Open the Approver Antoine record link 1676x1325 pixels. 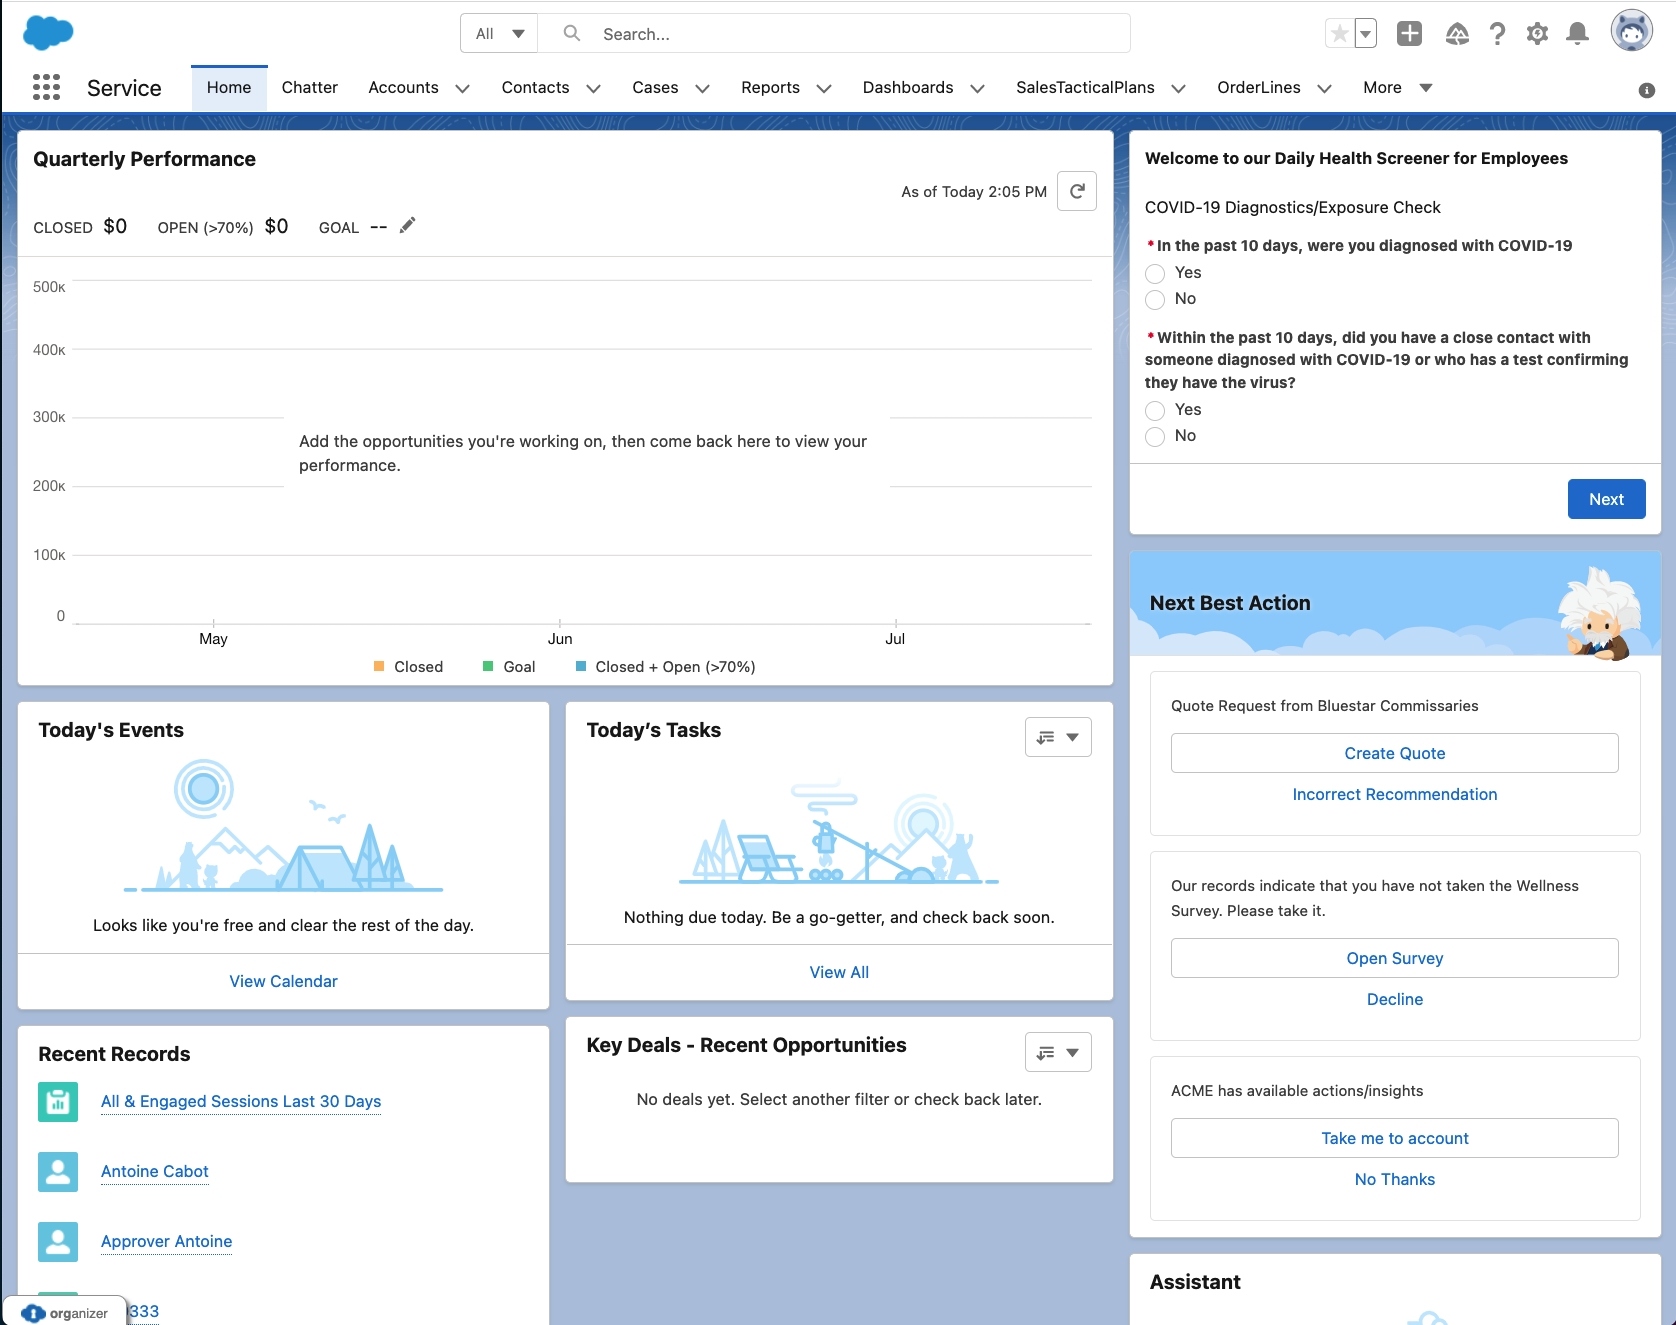pos(166,1241)
